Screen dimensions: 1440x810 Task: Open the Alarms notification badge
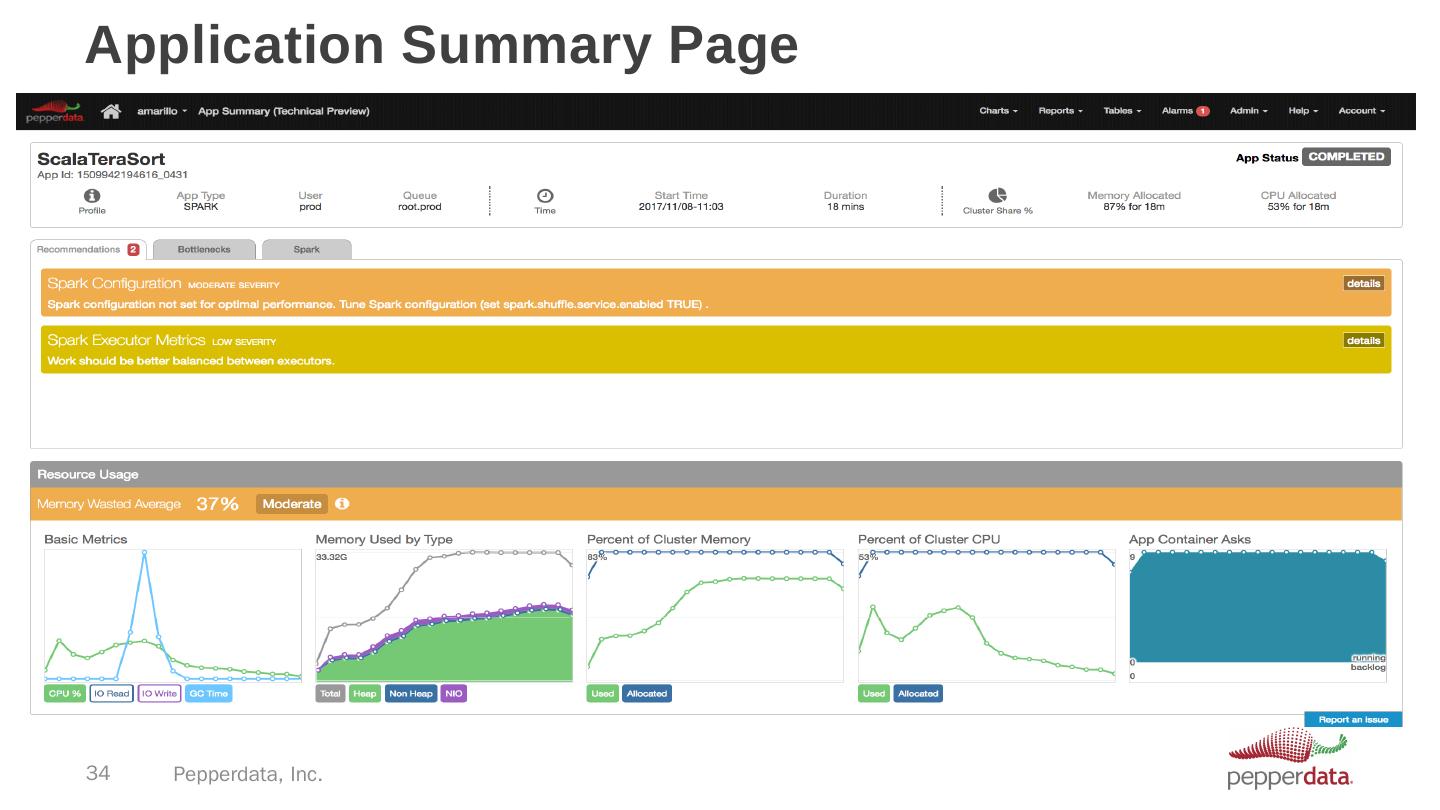(x=1203, y=111)
